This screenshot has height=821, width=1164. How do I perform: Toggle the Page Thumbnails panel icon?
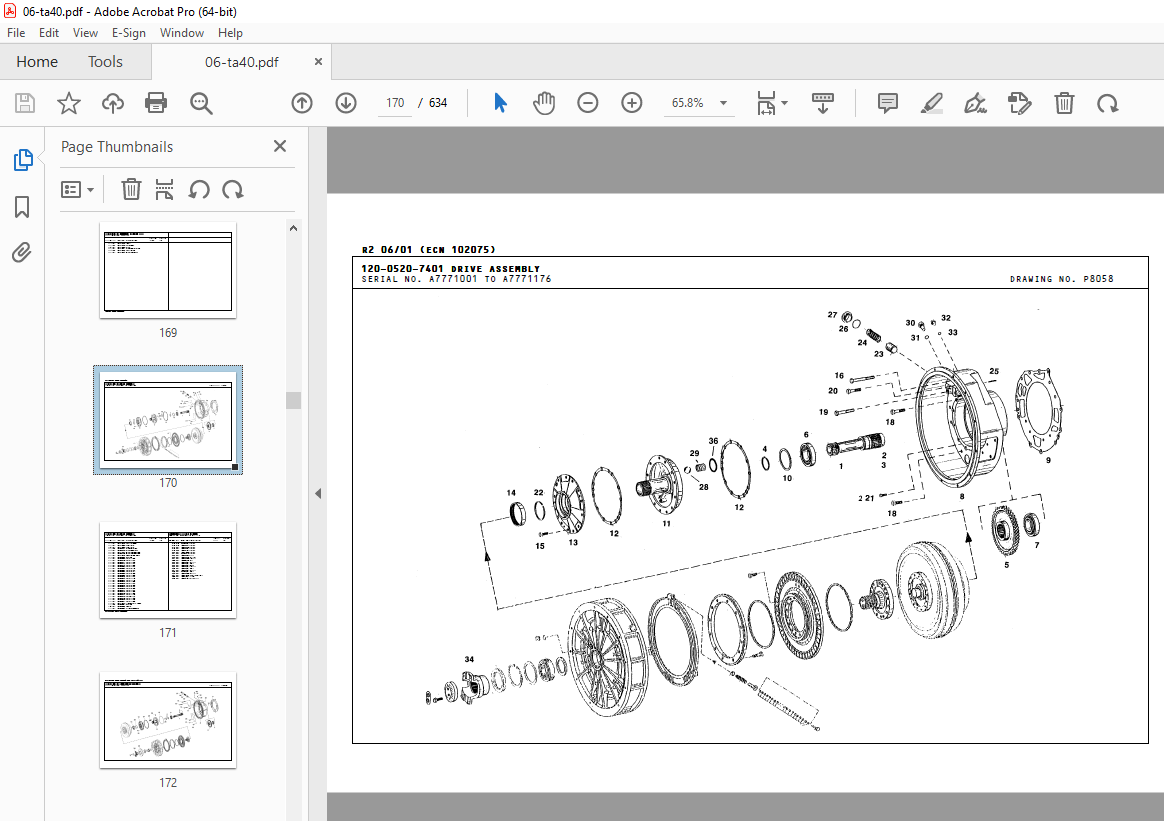coord(22,160)
